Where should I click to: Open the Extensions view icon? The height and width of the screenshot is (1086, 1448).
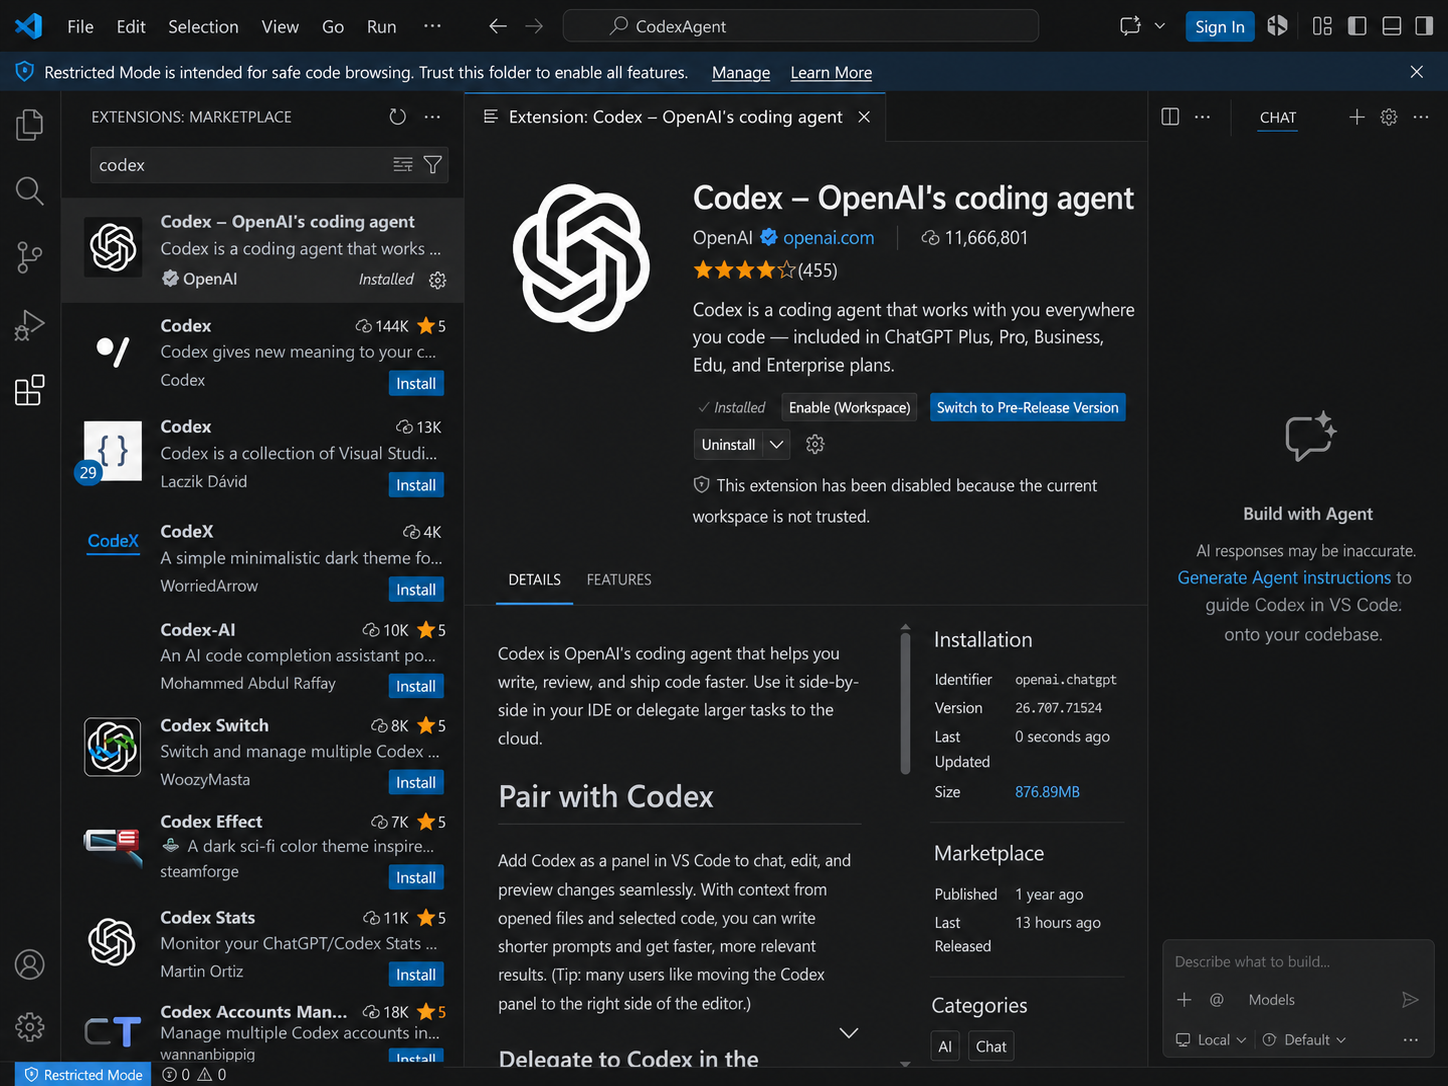(30, 390)
